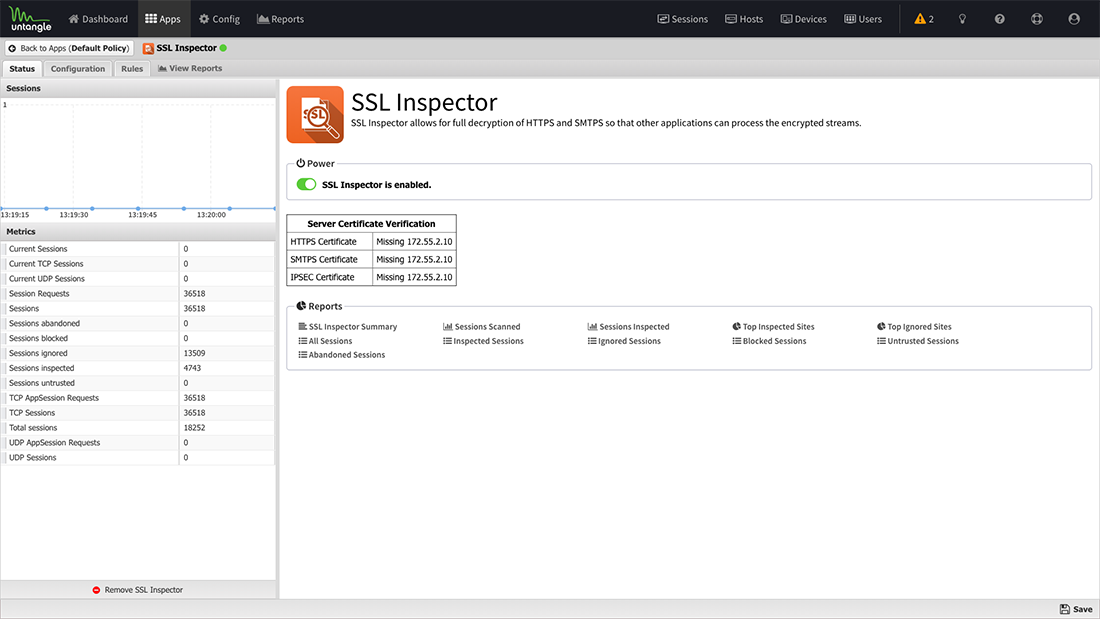Select the Sessions inspected value 4743
This screenshot has width=1100, height=619.
pos(192,368)
